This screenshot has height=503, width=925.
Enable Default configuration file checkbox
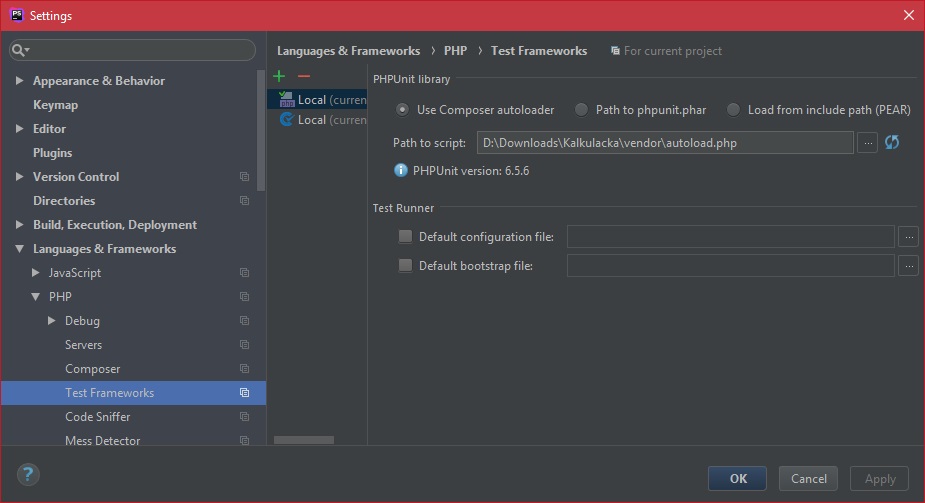pyautogui.click(x=405, y=236)
